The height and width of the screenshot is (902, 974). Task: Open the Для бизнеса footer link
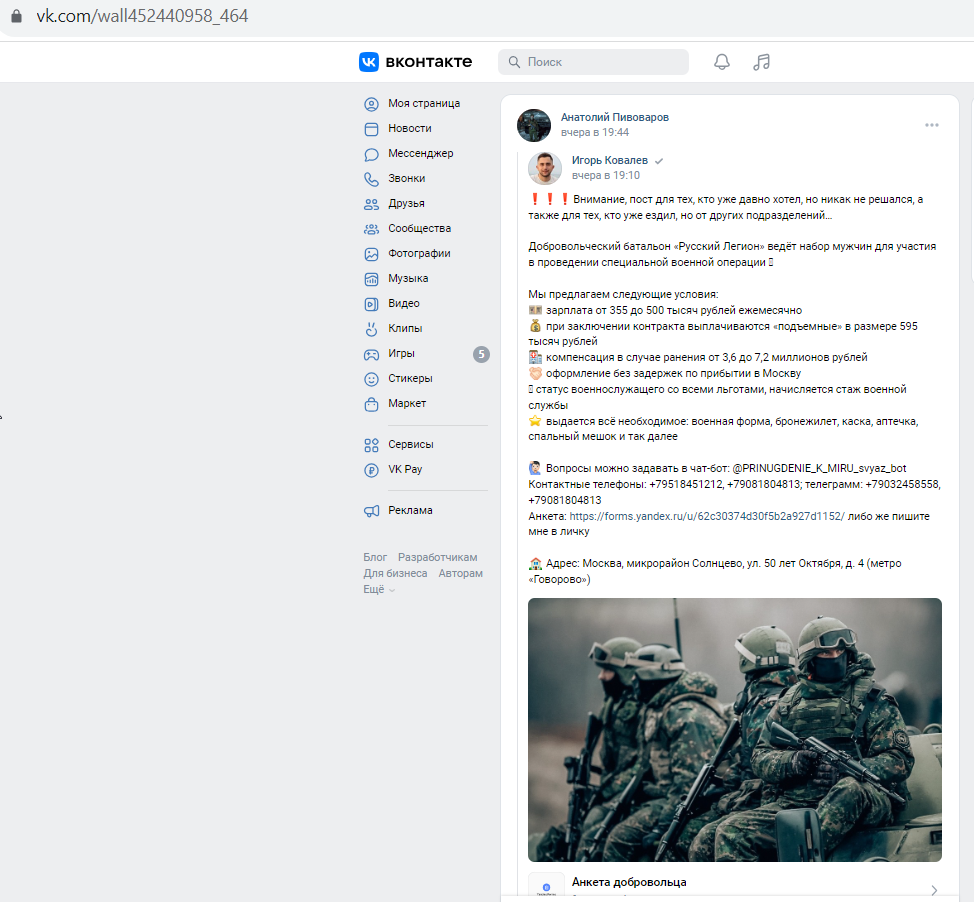click(395, 573)
